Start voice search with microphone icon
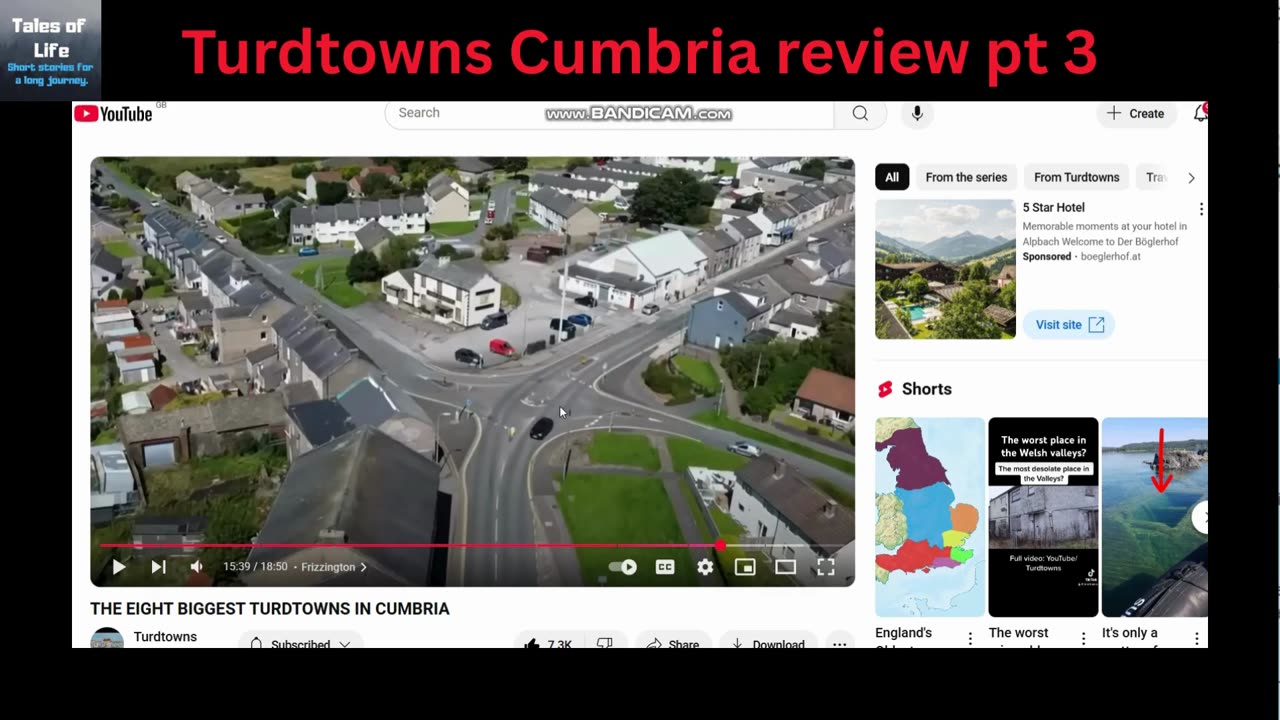The width and height of the screenshot is (1280, 720). pyautogui.click(x=917, y=113)
